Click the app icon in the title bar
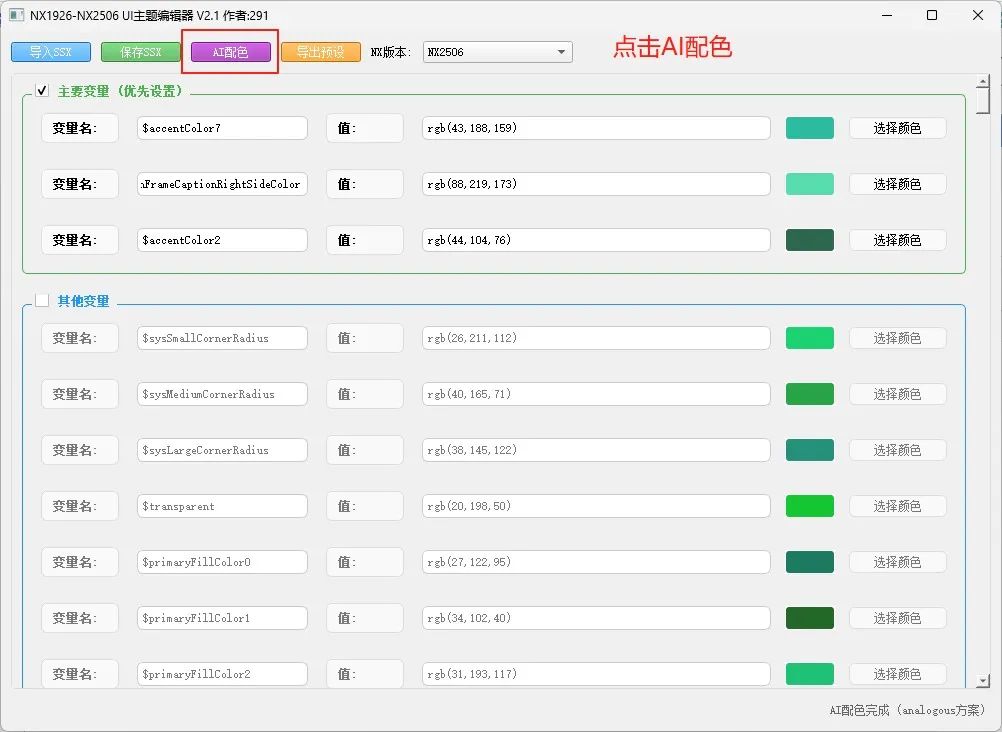The width and height of the screenshot is (1002, 732). coord(17,15)
